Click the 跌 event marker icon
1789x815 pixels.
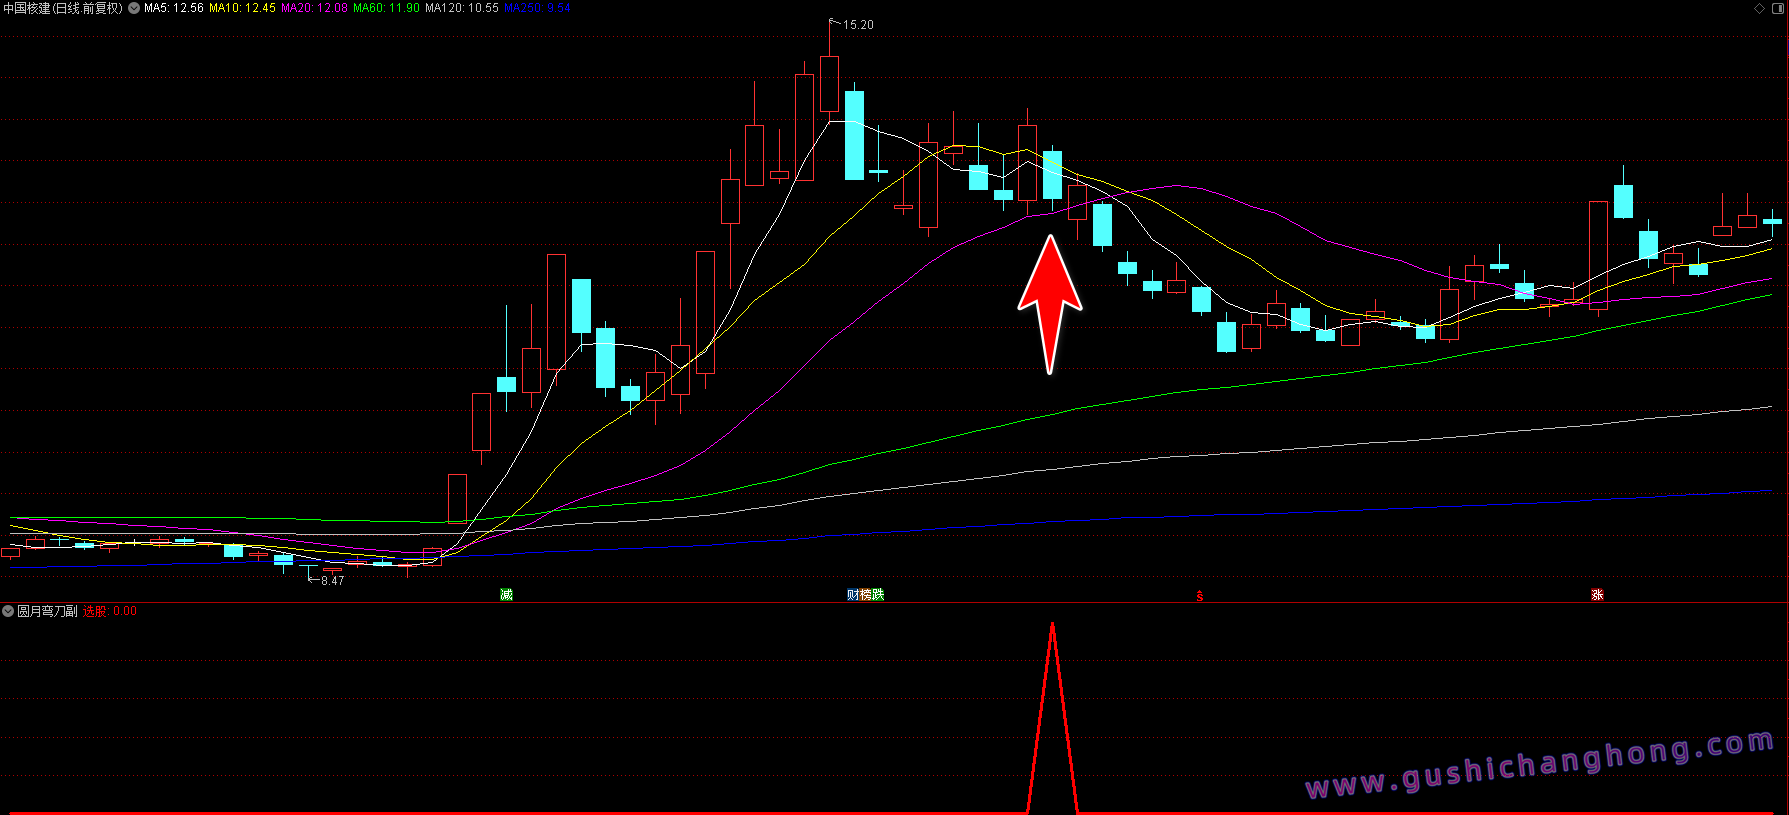coord(878,595)
